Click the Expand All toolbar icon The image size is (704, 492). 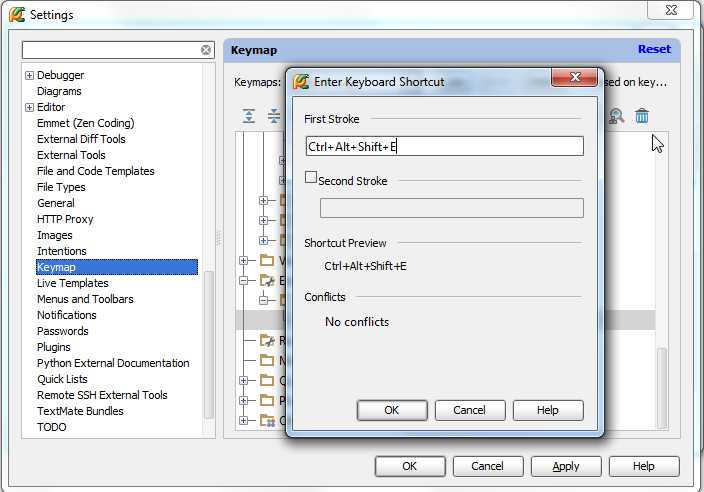coord(249,116)
